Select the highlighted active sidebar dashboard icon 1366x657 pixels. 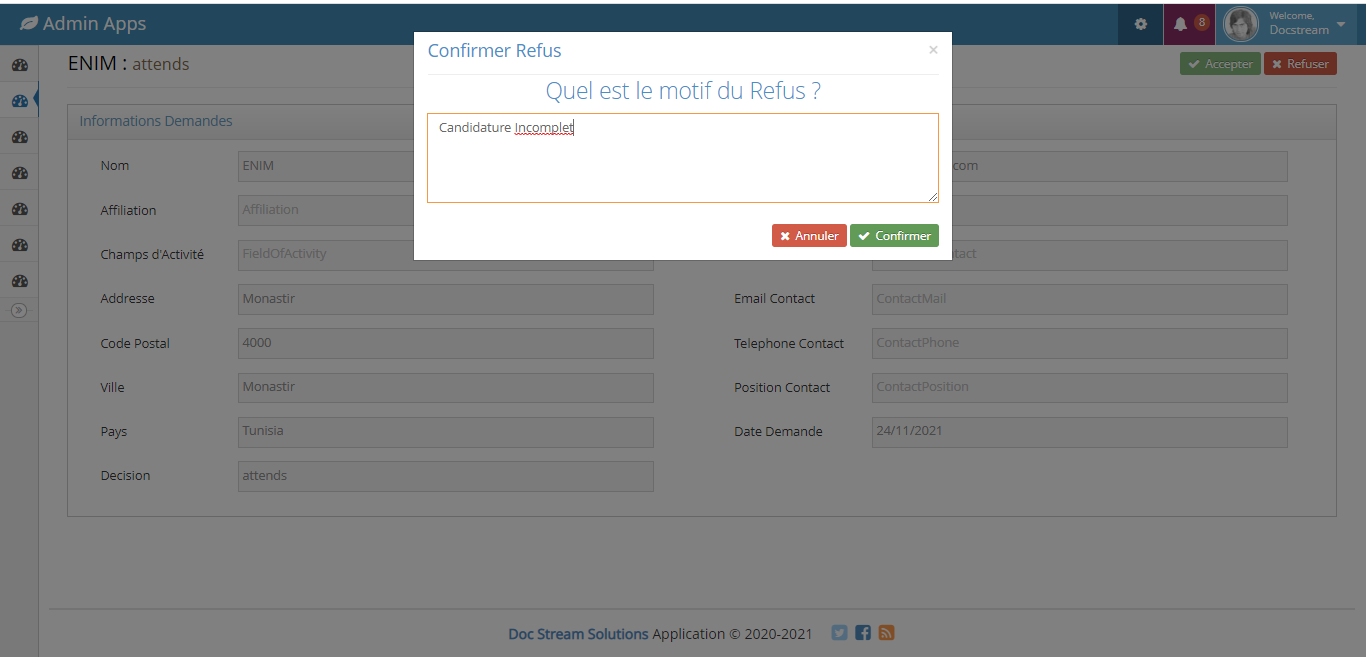19,101
